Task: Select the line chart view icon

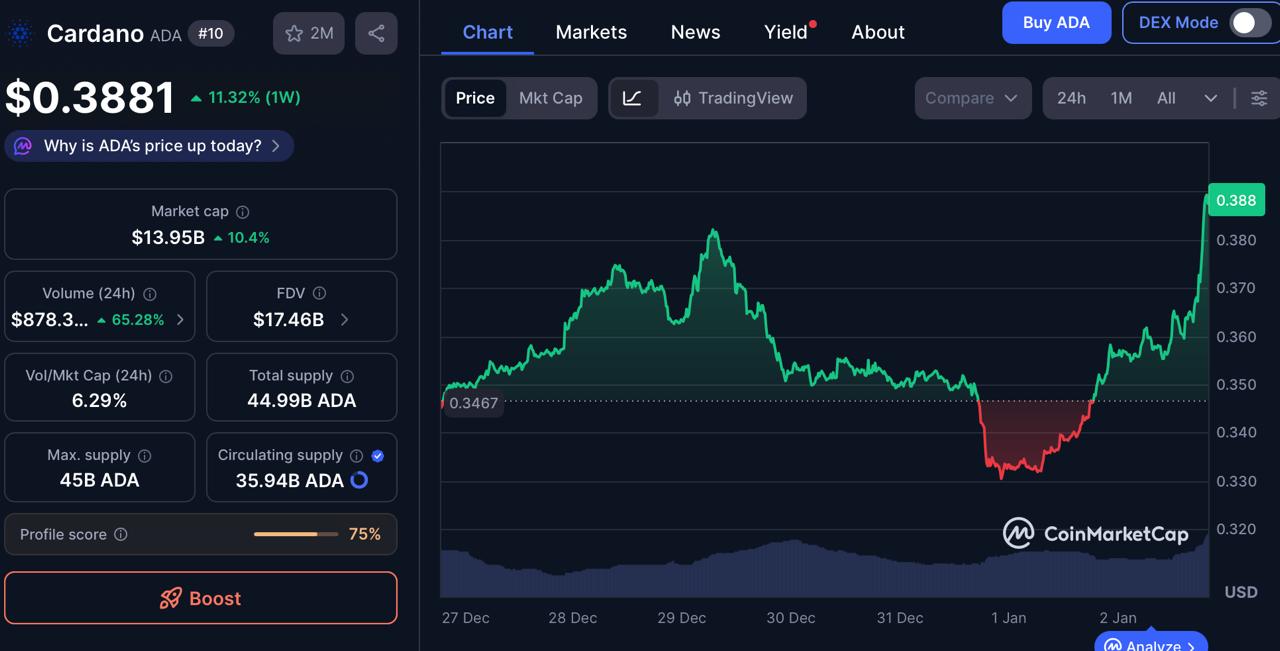Action: coord(634,98)
